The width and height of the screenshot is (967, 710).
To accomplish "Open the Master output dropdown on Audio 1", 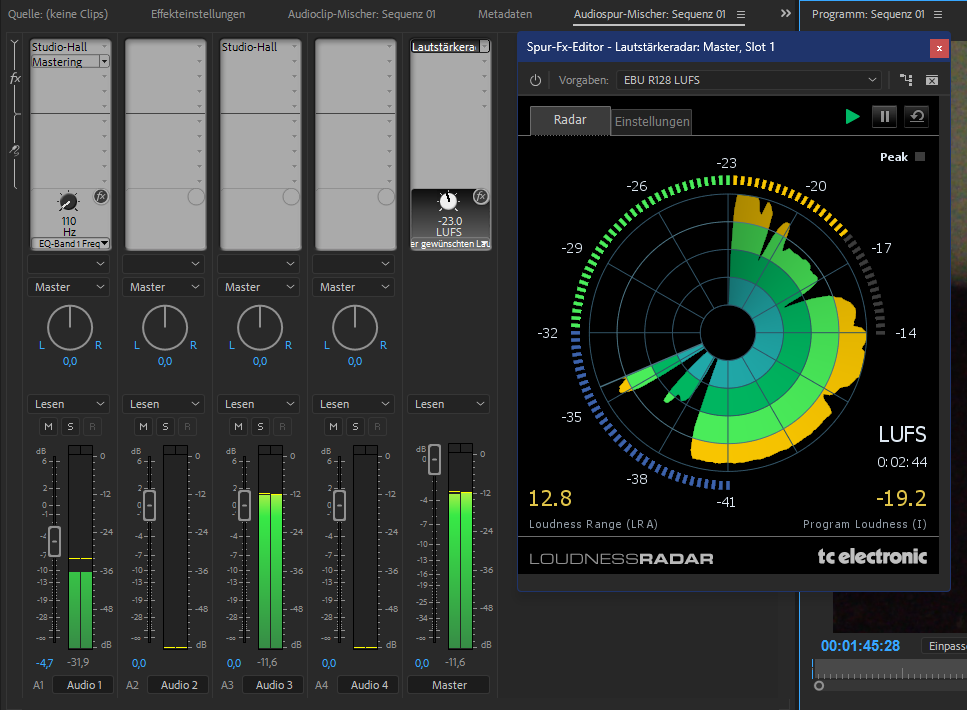I will 68,287.
